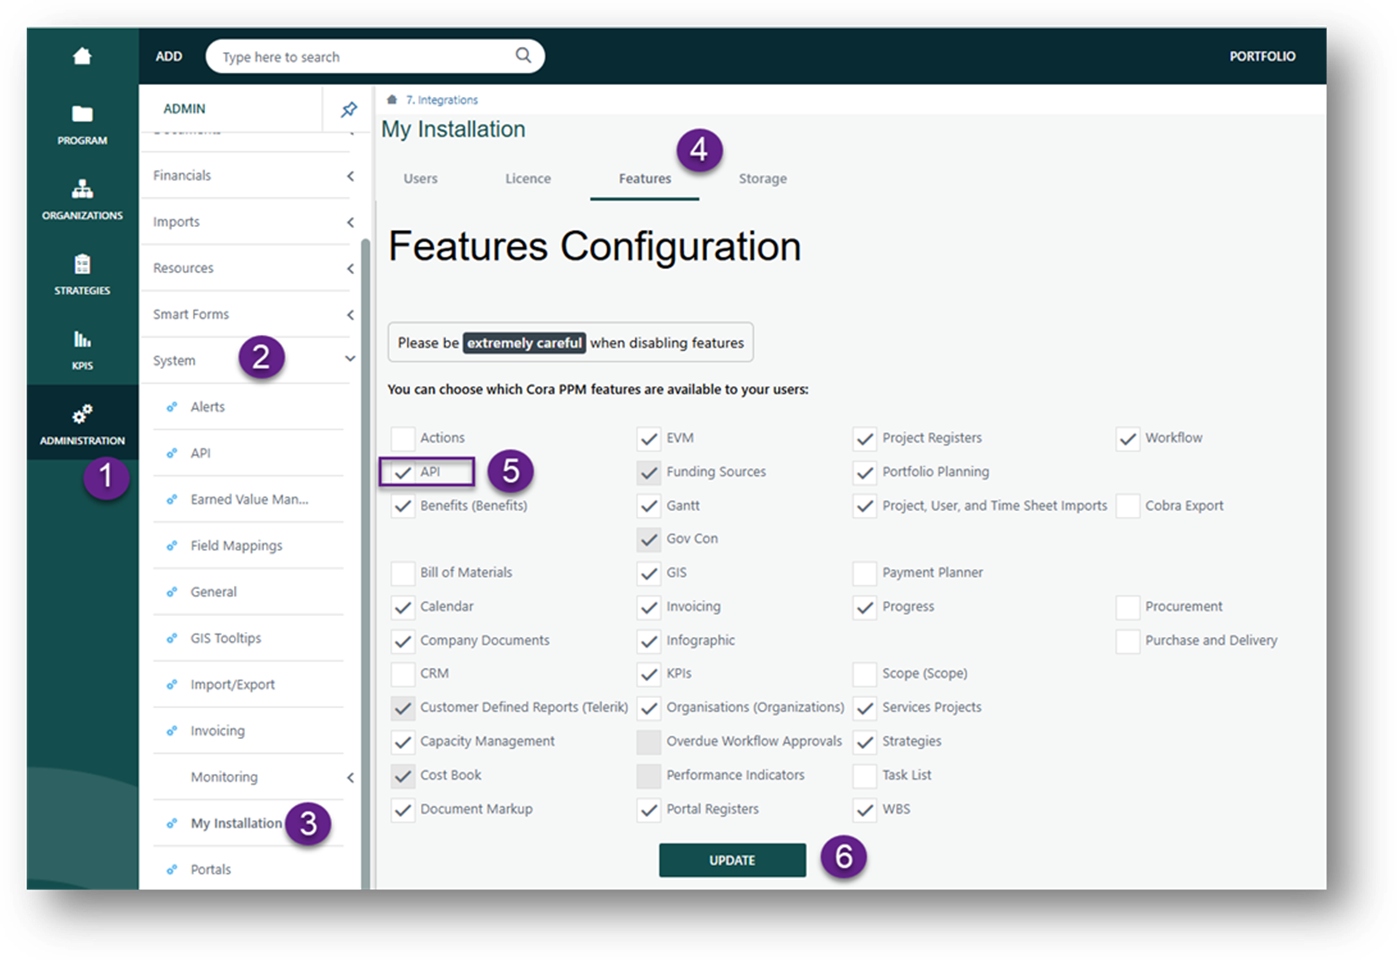Enable the Task List checkbox
The width and height of the screenshot is (1397, 960).
tap(865, 775)
